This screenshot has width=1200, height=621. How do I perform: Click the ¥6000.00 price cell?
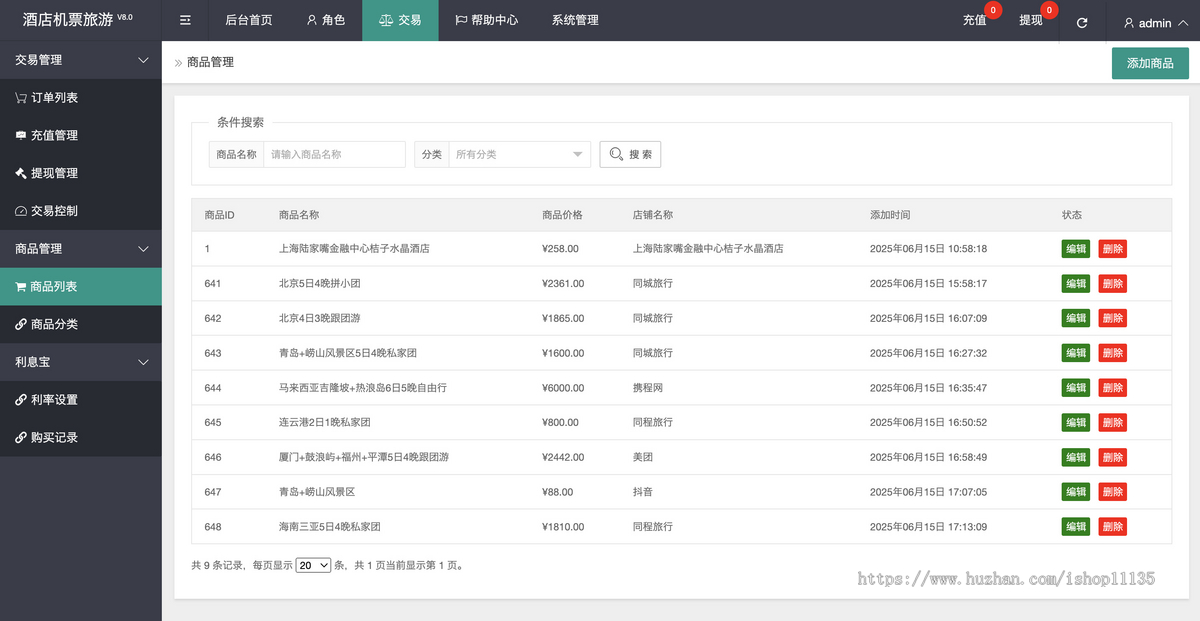pyautogui.click(x=563, y=388)
